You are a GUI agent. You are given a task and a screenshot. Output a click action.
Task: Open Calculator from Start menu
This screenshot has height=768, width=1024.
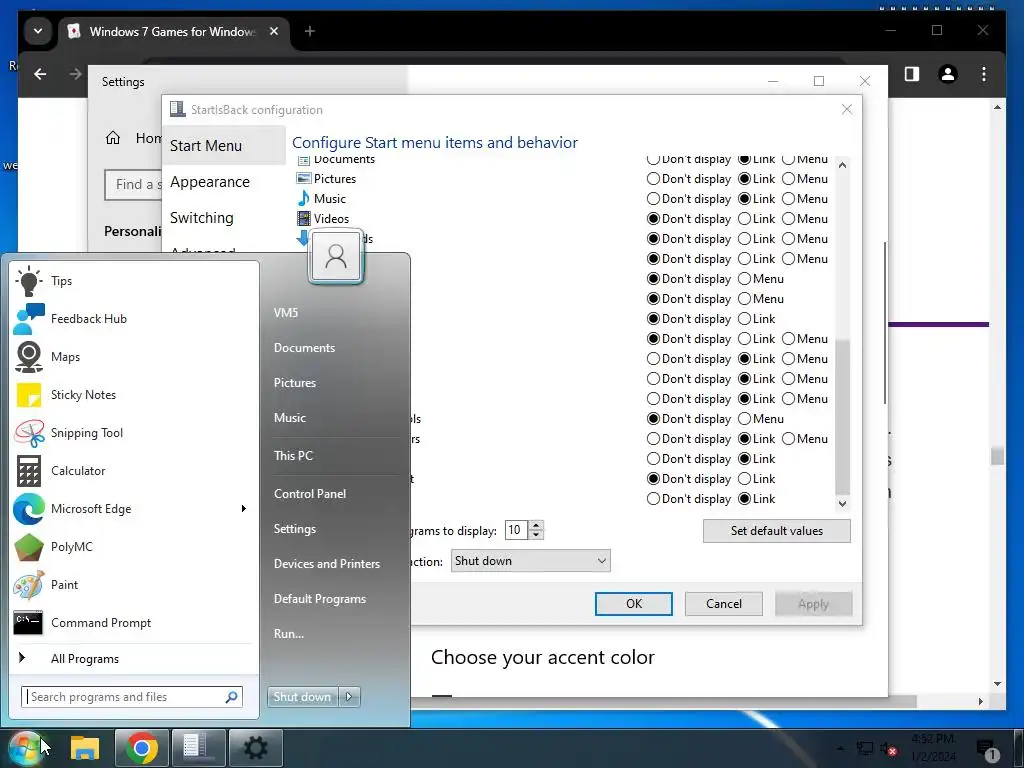tap(134, 470)
